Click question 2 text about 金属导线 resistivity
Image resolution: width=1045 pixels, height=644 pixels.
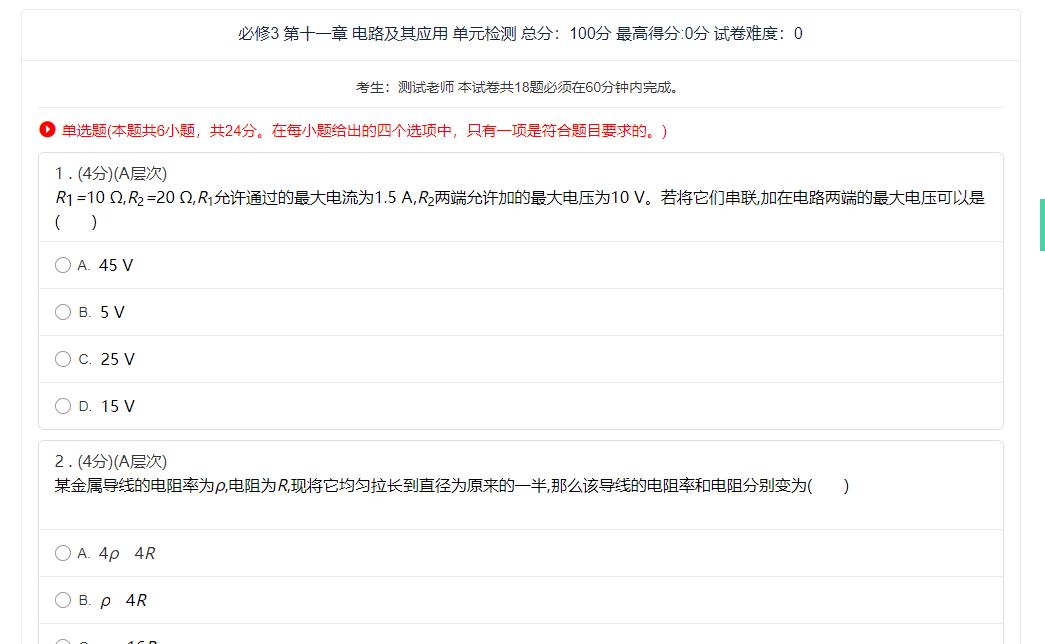coord(430,486)
